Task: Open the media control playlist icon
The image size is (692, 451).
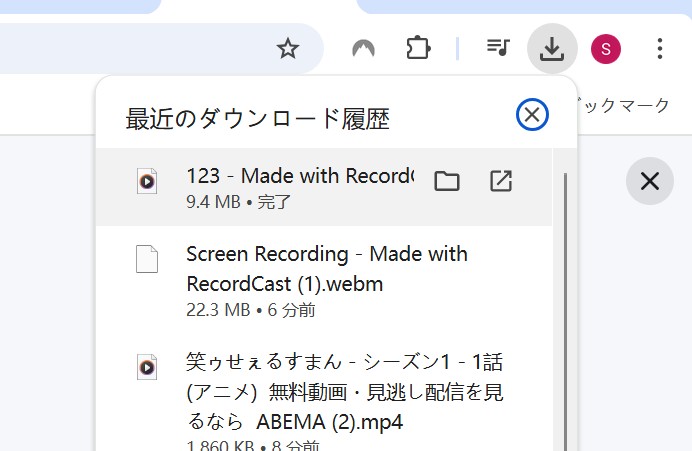Action: tap(498, 48)
